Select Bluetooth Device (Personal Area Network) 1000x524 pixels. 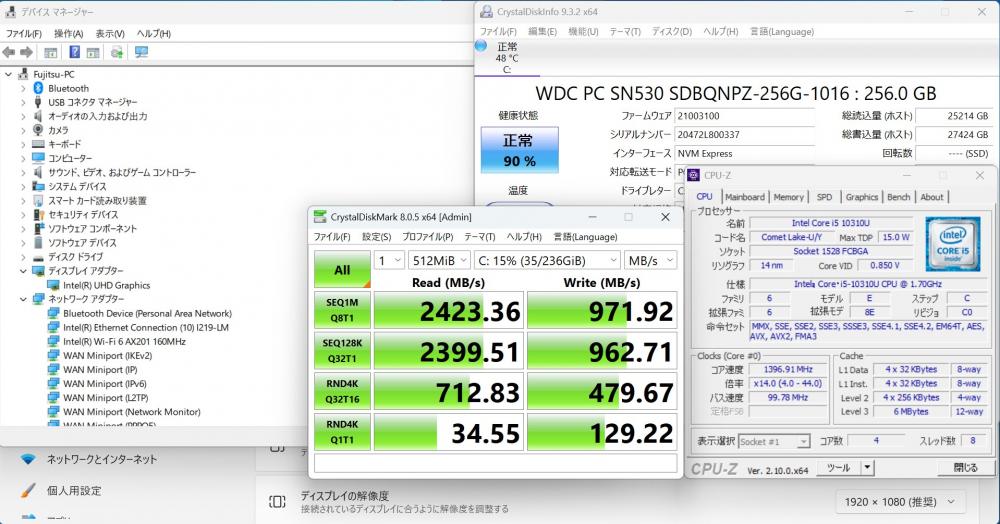click(x=147, y=313)
